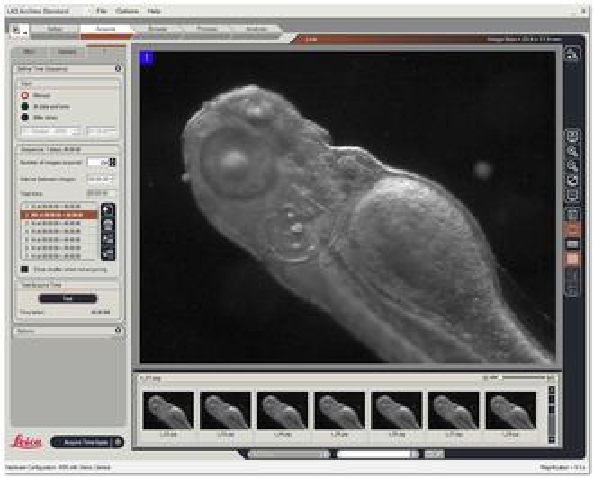Click the top icon beside the sequence list
The image size is (594, 478).
coord(108,210)
